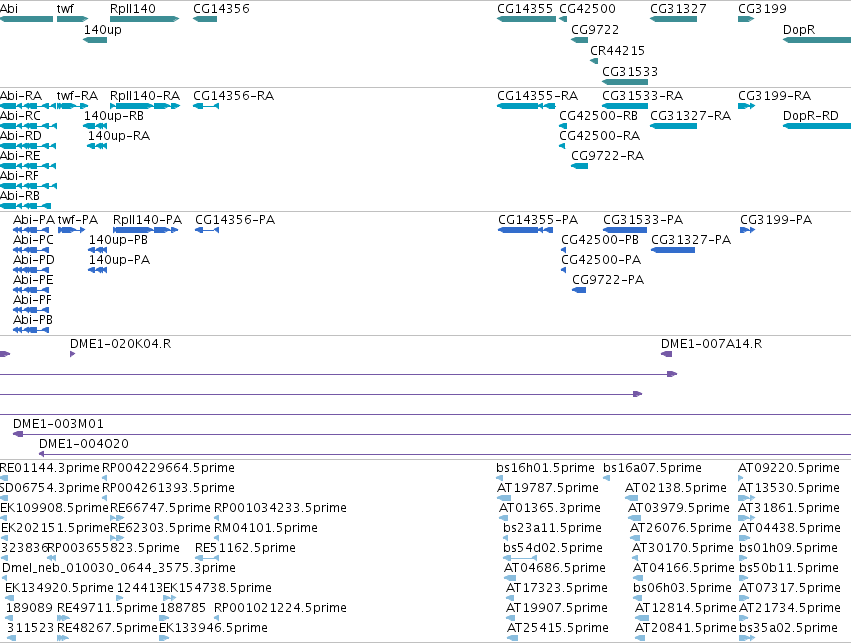851x643 pixels.
Task: Select the DME1-003M01 clone label
Action: (x=58, y=424)
